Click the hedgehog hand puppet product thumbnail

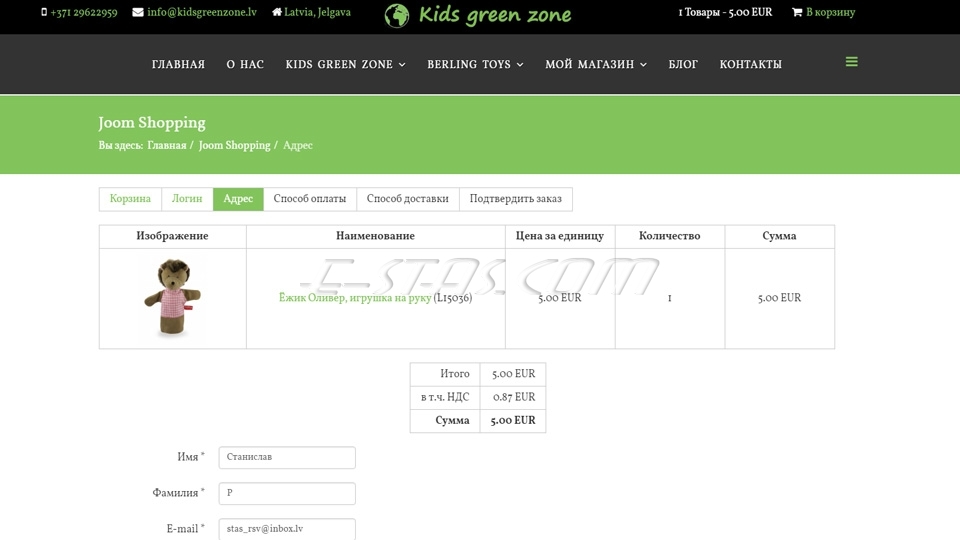(x=173, y=297)
